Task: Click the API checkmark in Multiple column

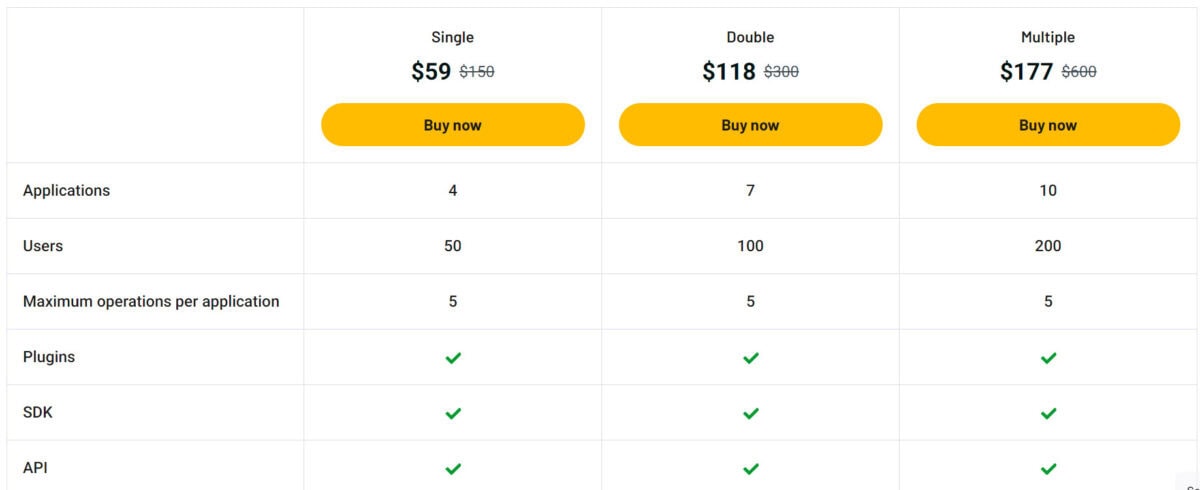Action: 1048,468
